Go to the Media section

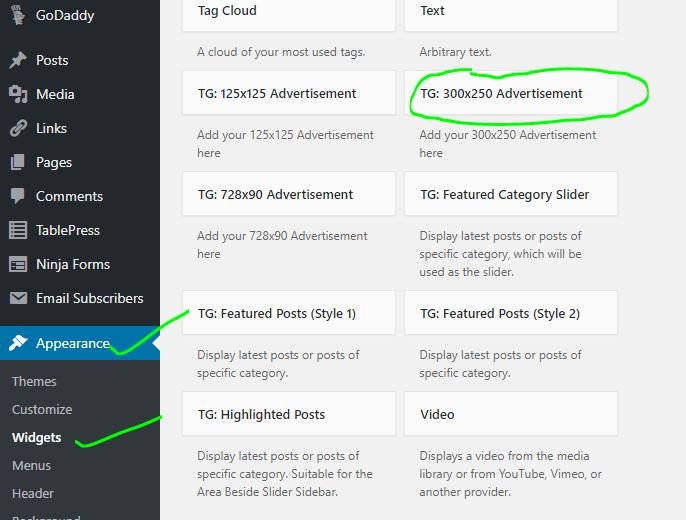click(80, 94)
